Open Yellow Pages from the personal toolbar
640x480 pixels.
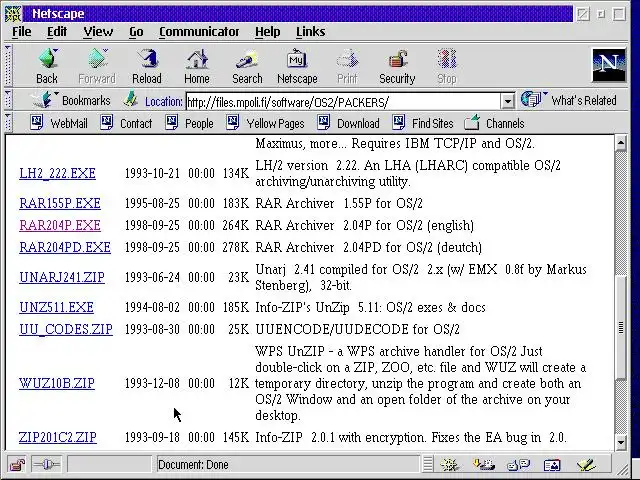pos(265,123)
